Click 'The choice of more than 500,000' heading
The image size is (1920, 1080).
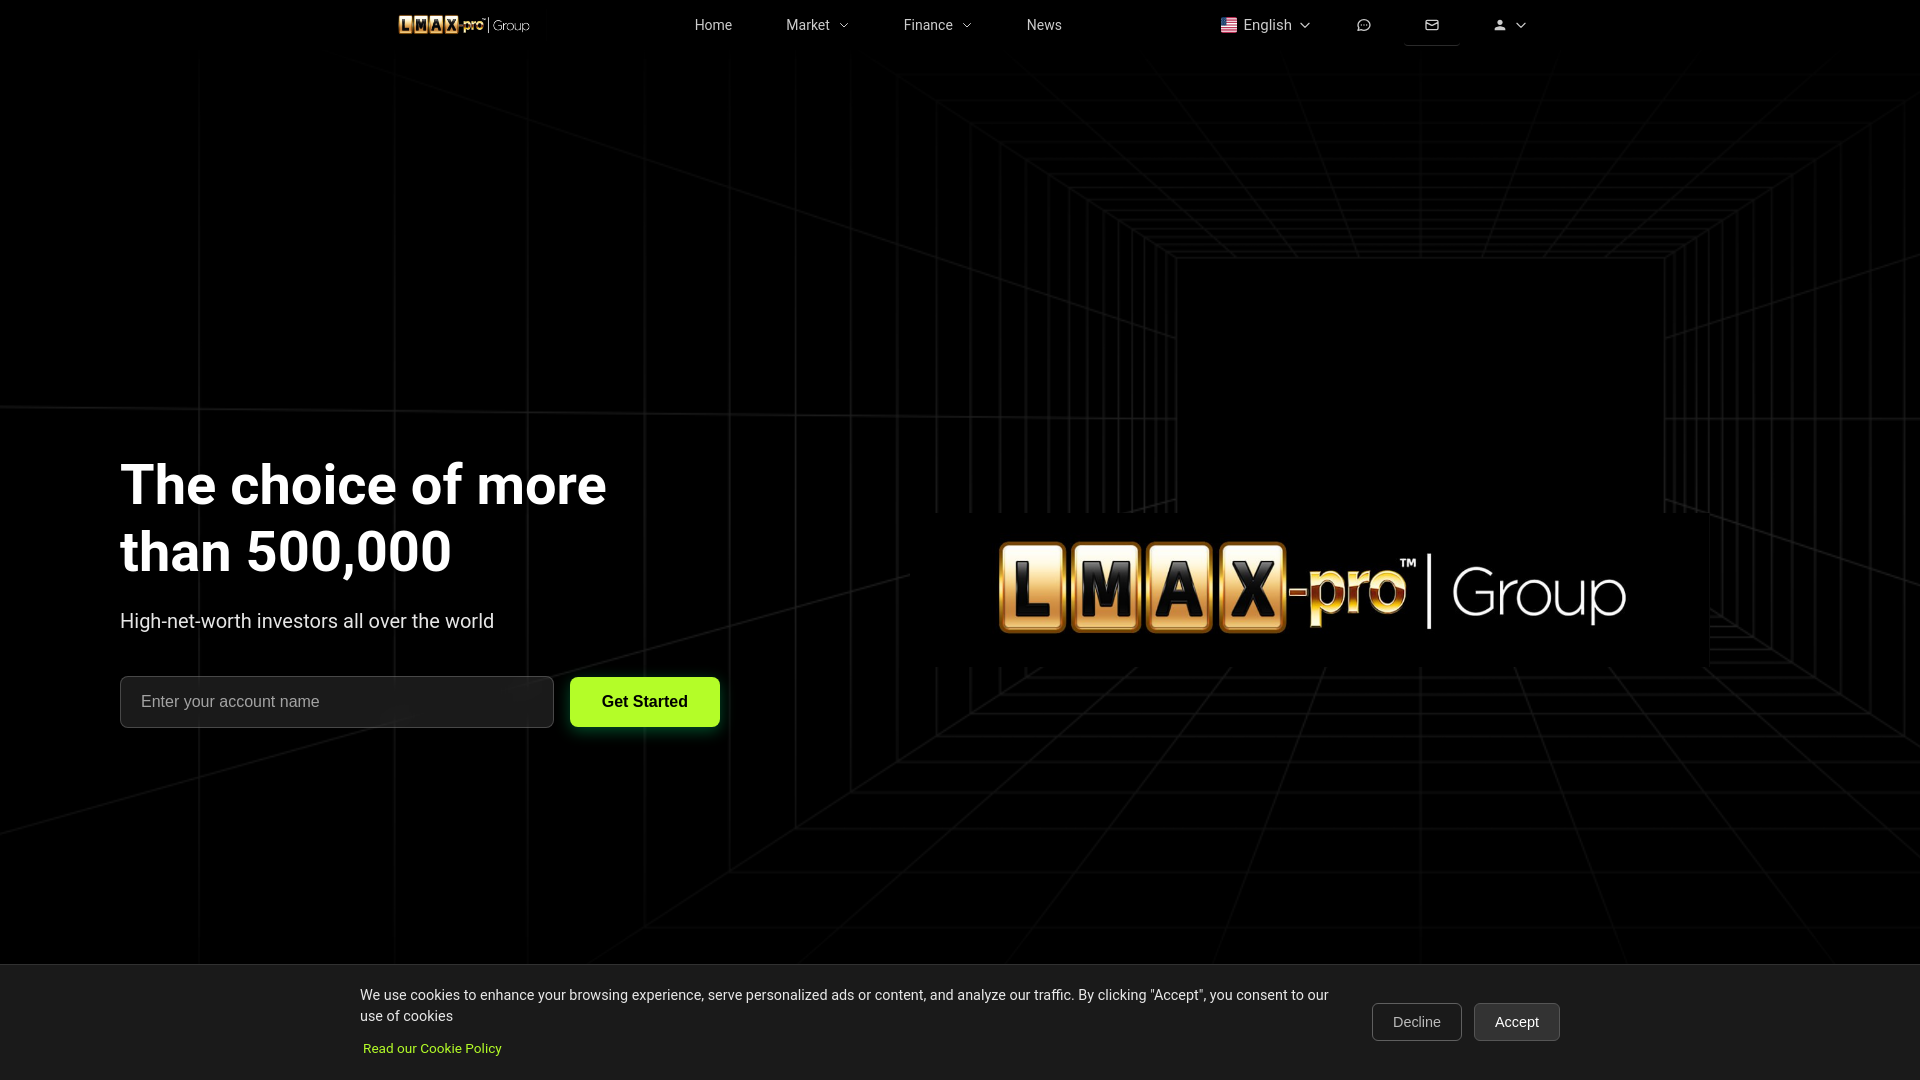(x=363, y=518)
